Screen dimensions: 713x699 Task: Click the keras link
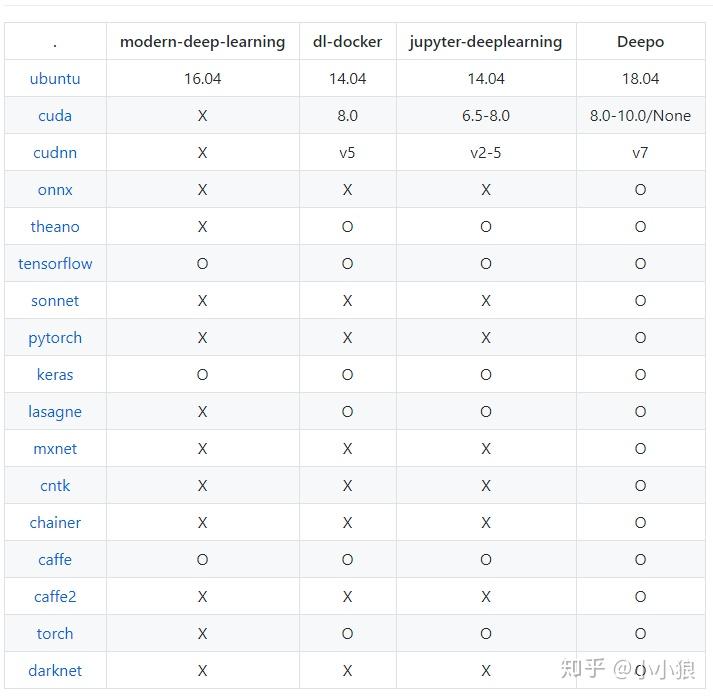tap(55, 374)
